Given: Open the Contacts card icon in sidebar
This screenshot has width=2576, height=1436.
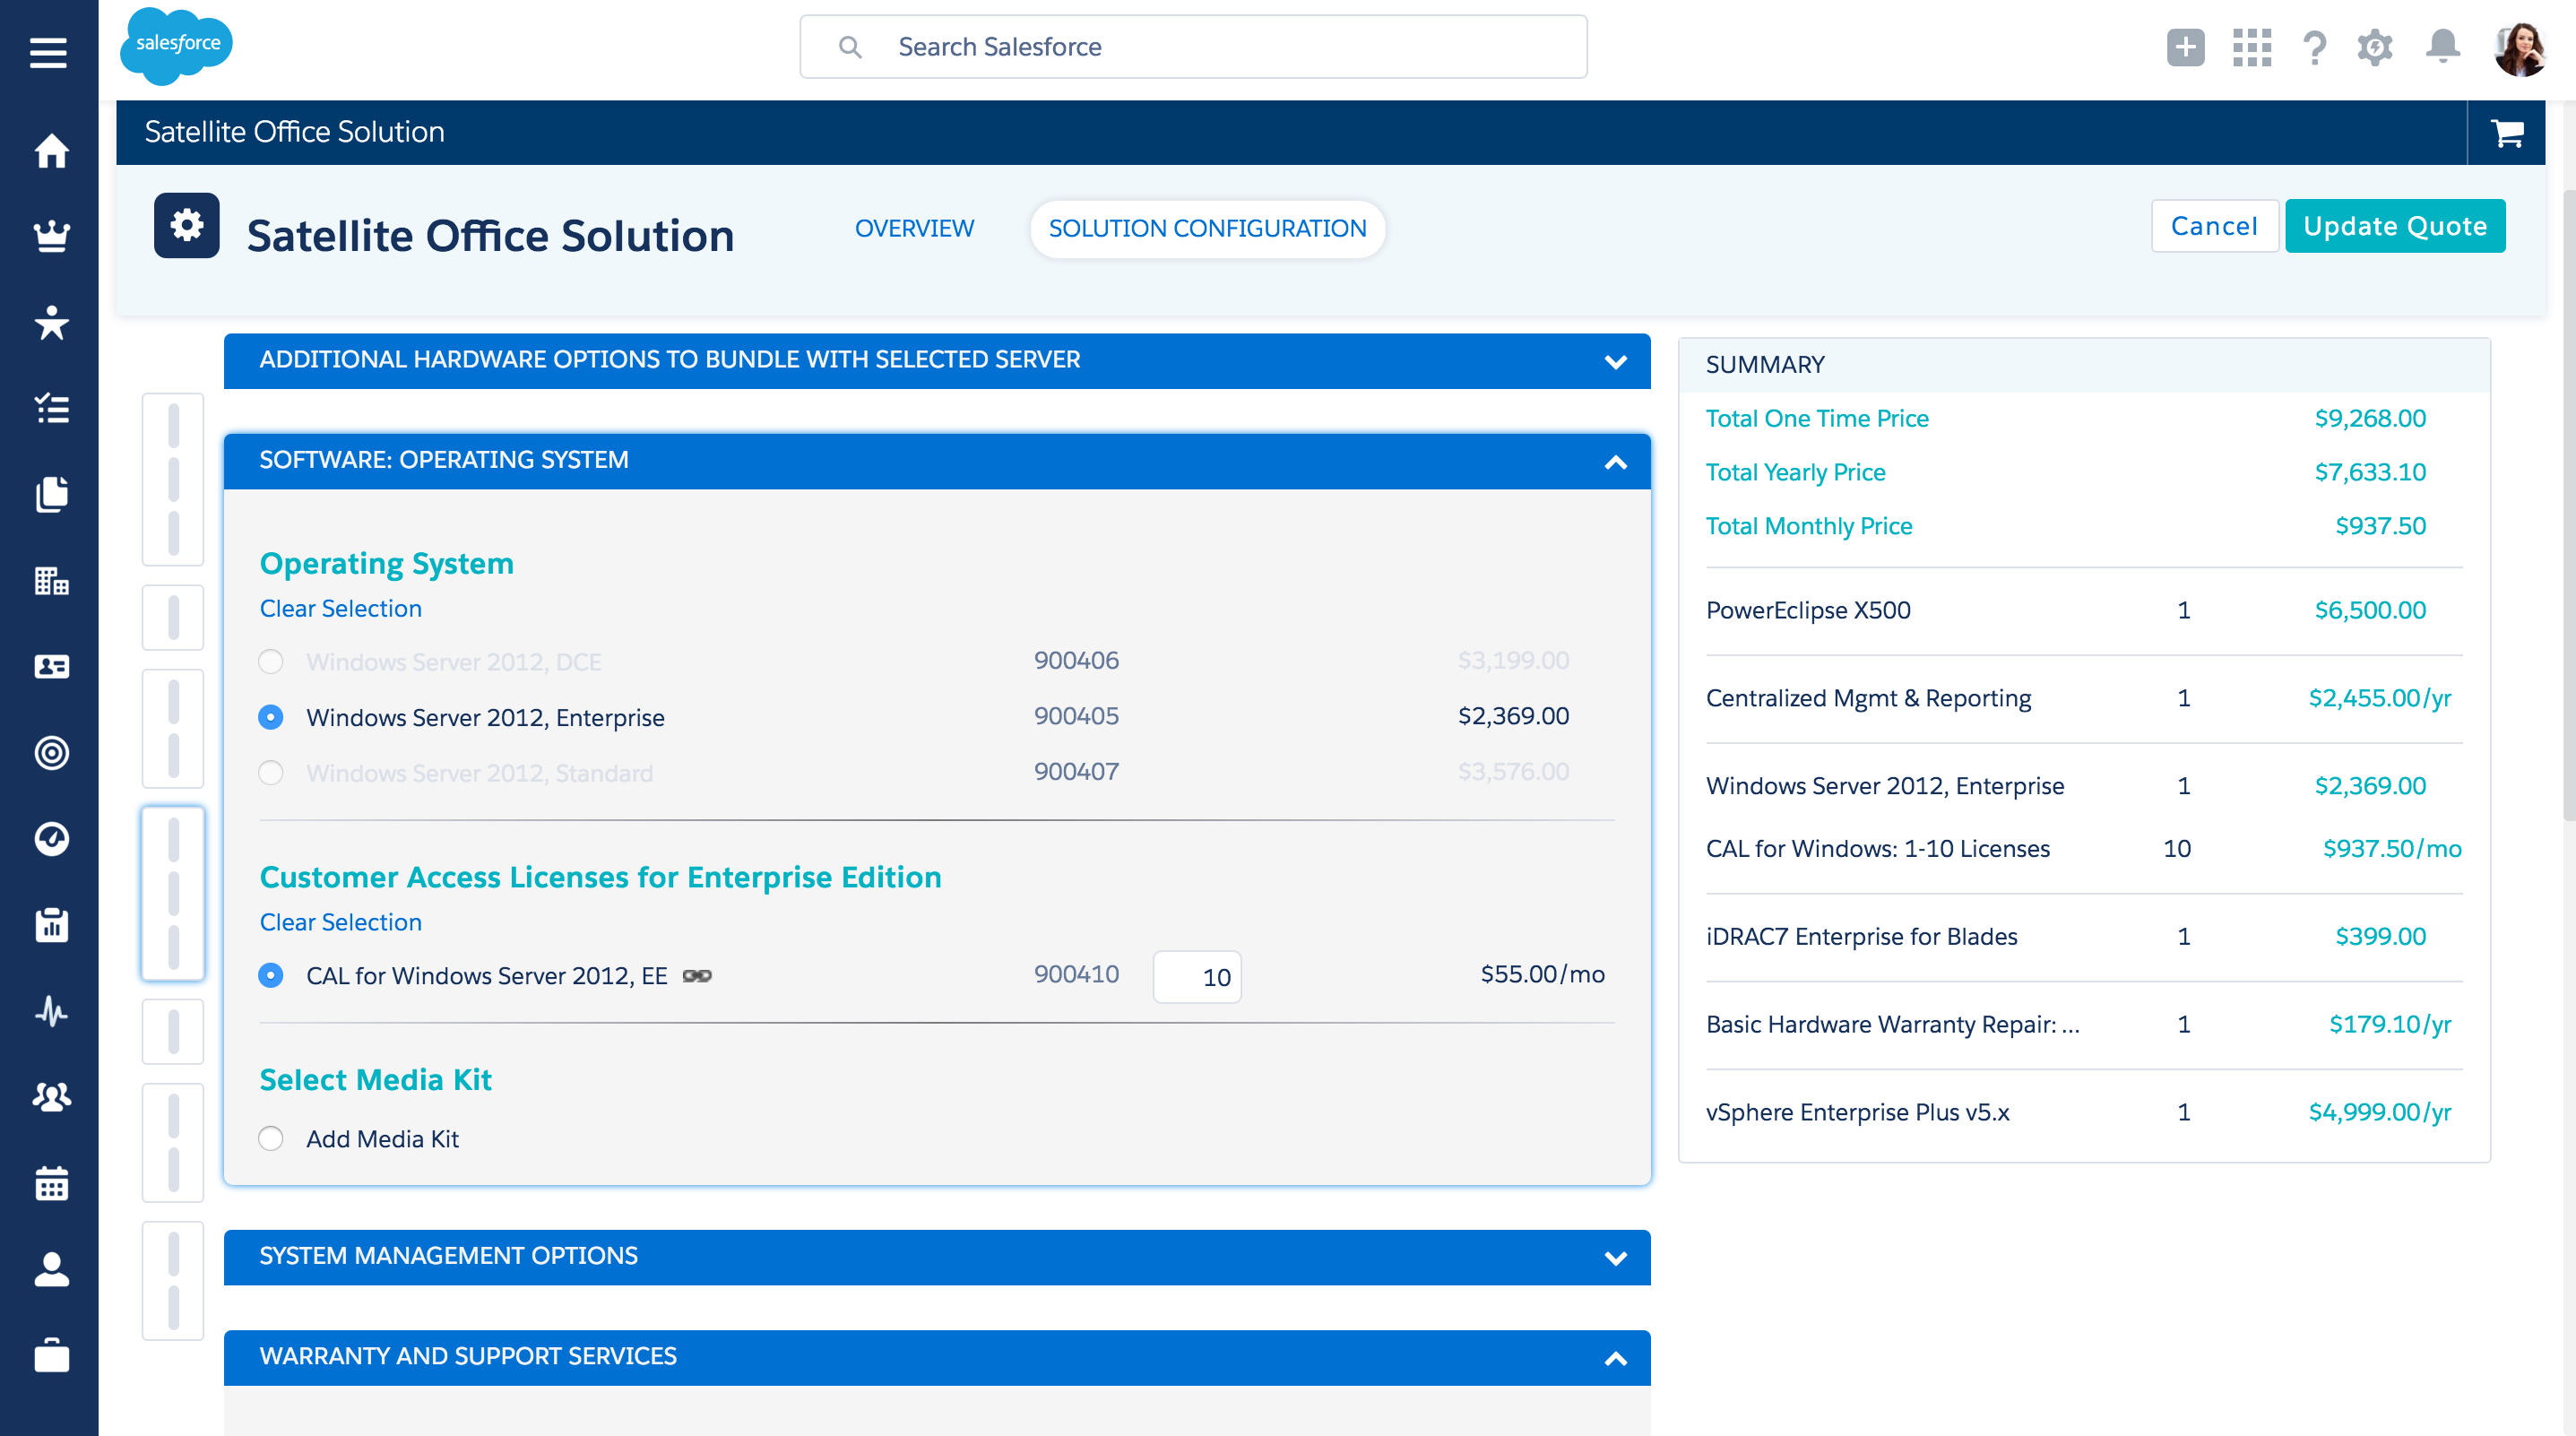Looking at the screenshot, I should click(51, 667).
